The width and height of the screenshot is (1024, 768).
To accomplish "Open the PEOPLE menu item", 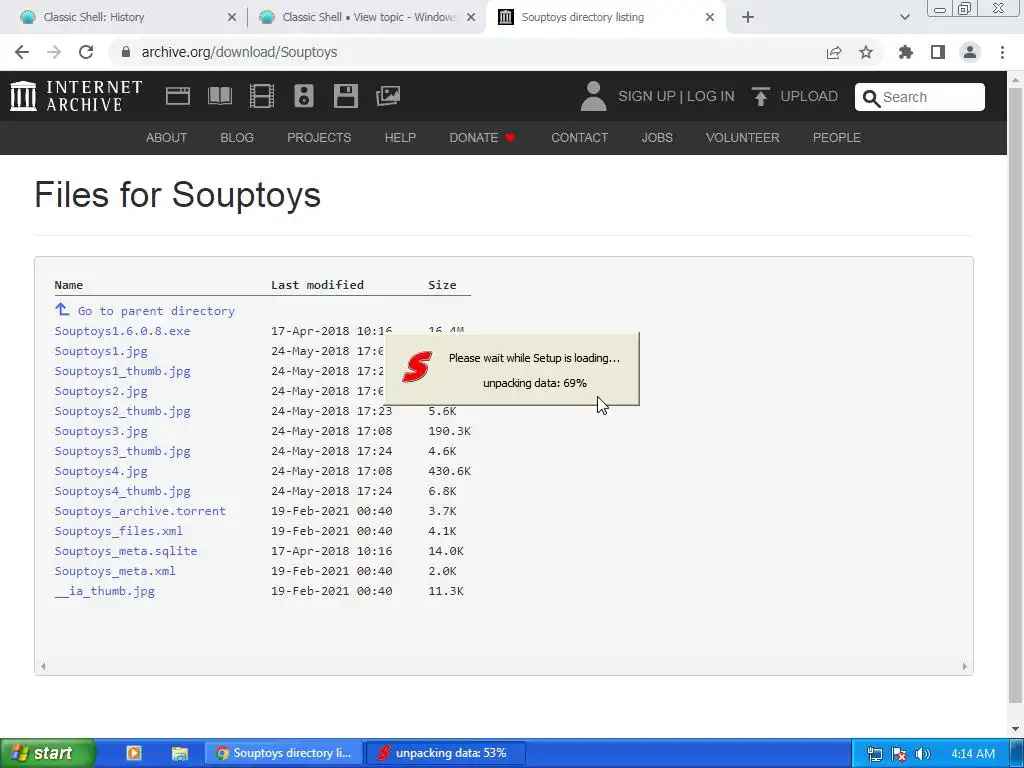I will pos(837,138).
